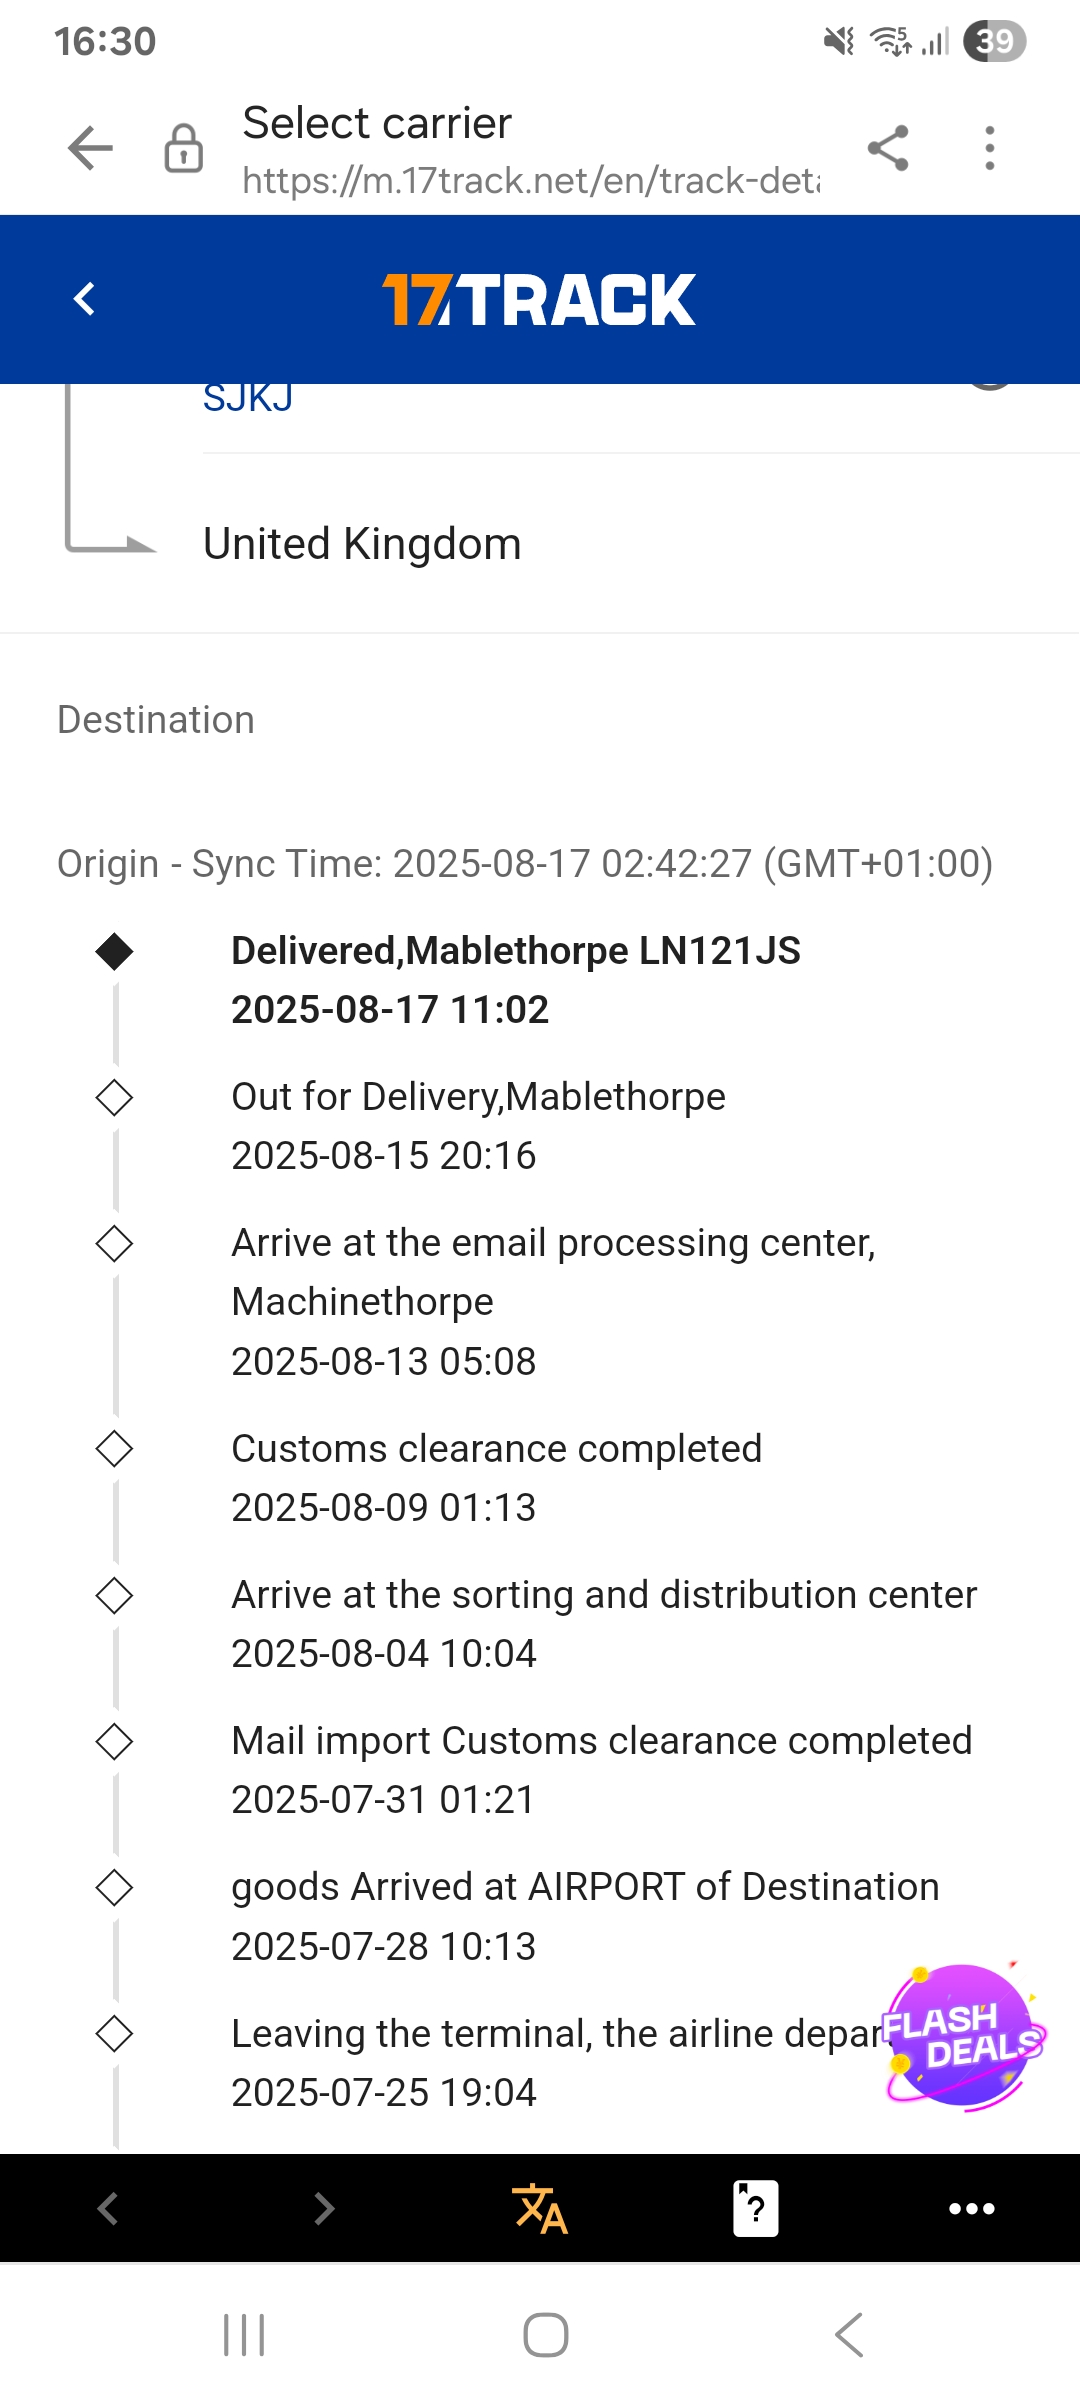Select the Delivered Mablethorpe timeline marker
1080x2400 pixels.
tap(114, 951)
